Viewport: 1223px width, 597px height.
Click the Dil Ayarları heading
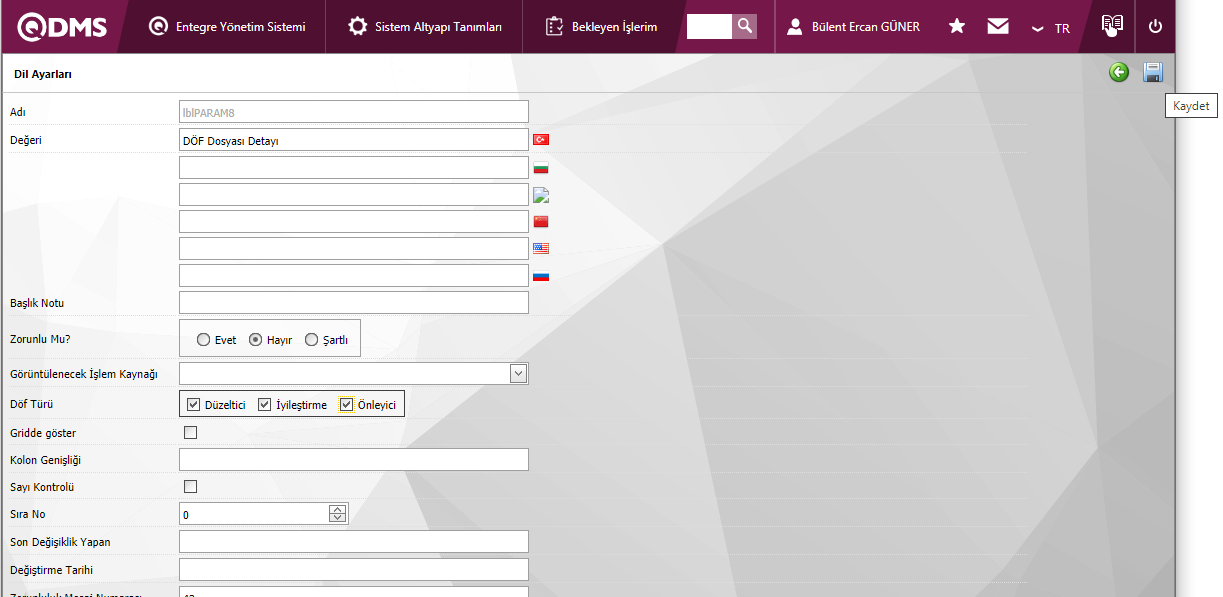(43, 74)
